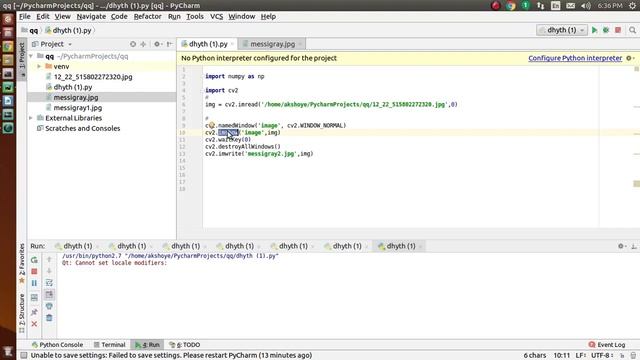The width and height of the screenshot is (640, 360).
Task: Select 12_22_515802272320.jpg in project tree
Action: click(93, 77)
